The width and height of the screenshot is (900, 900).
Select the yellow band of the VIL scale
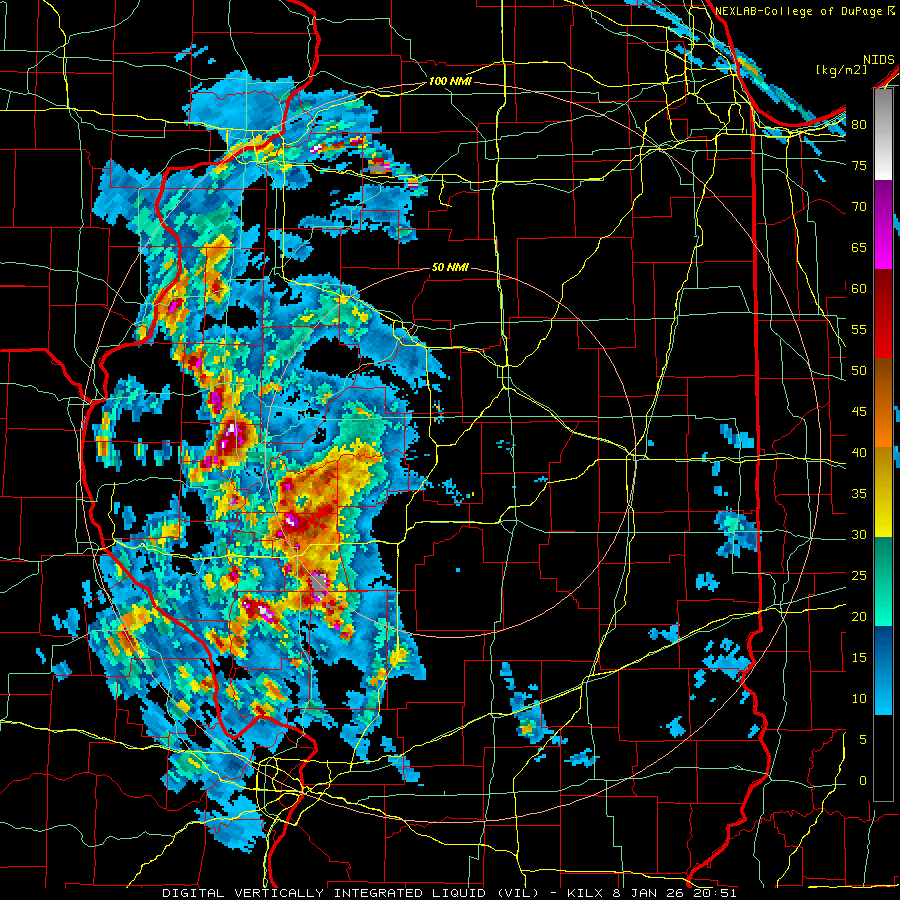point(883,492)
